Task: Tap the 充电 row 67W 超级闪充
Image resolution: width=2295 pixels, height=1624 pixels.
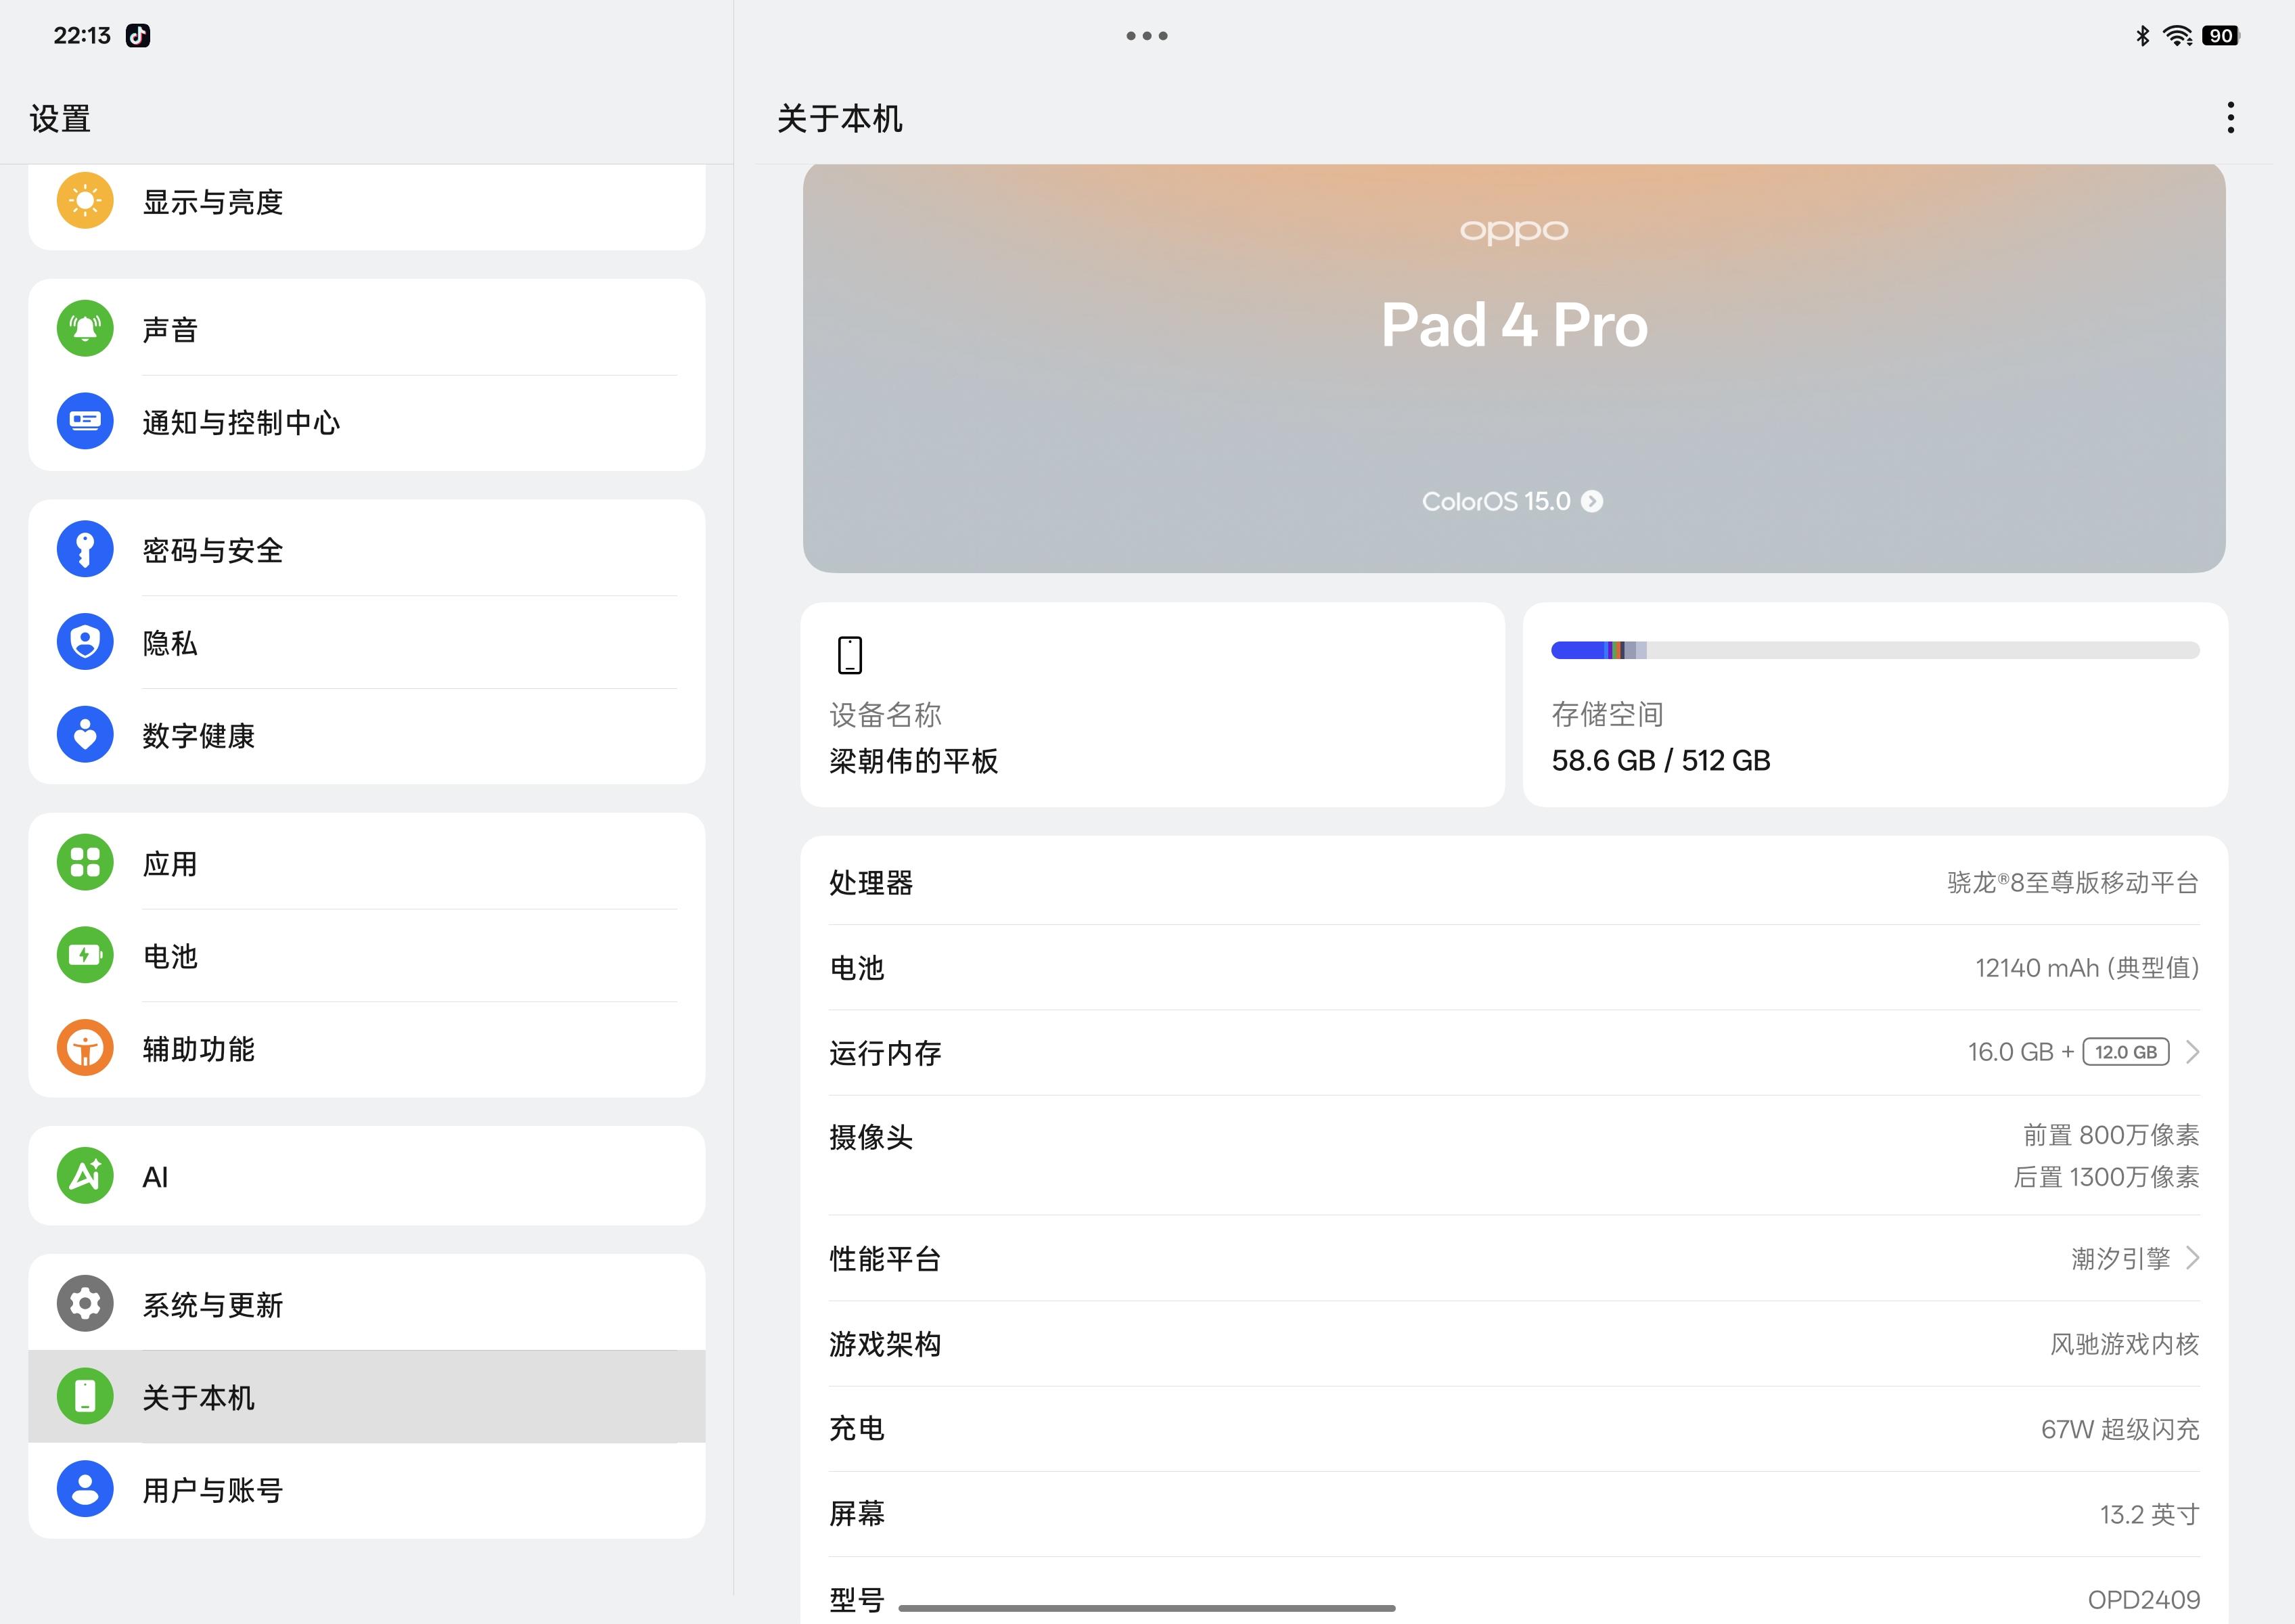Action: pos(1514,1429)
